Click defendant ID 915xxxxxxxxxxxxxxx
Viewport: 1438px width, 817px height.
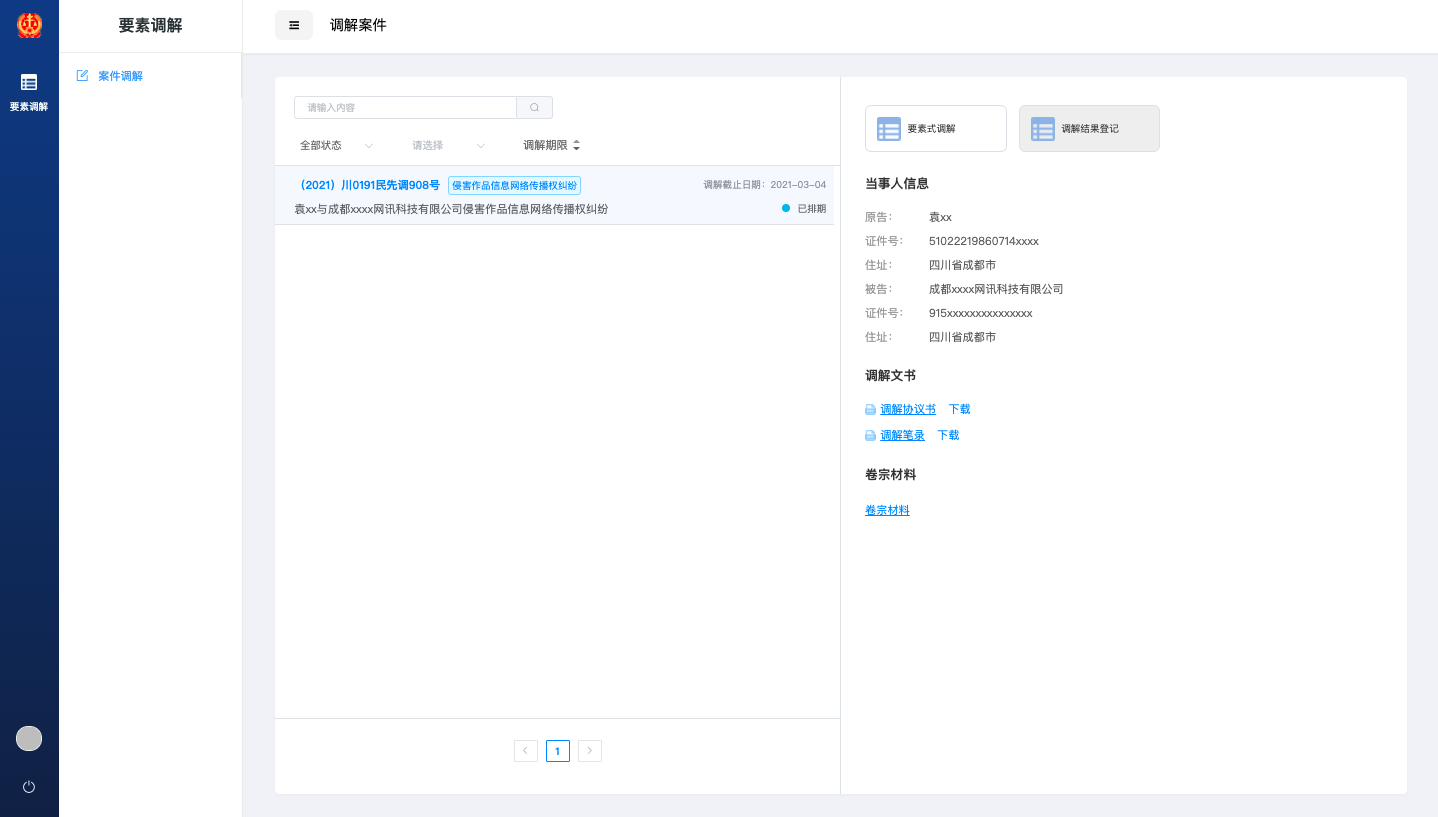[x=981, y=313]
